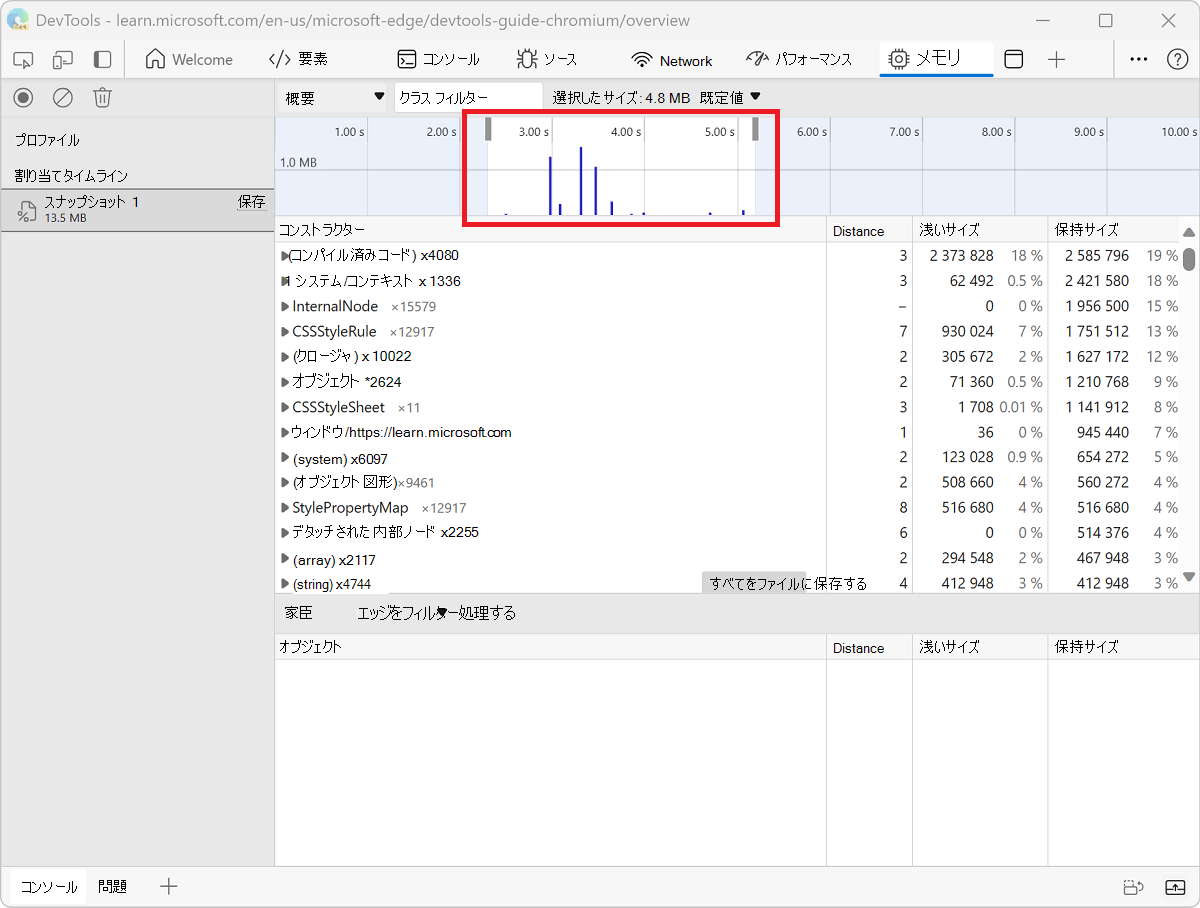Click the コンソール drawer tab

(49, 886)
